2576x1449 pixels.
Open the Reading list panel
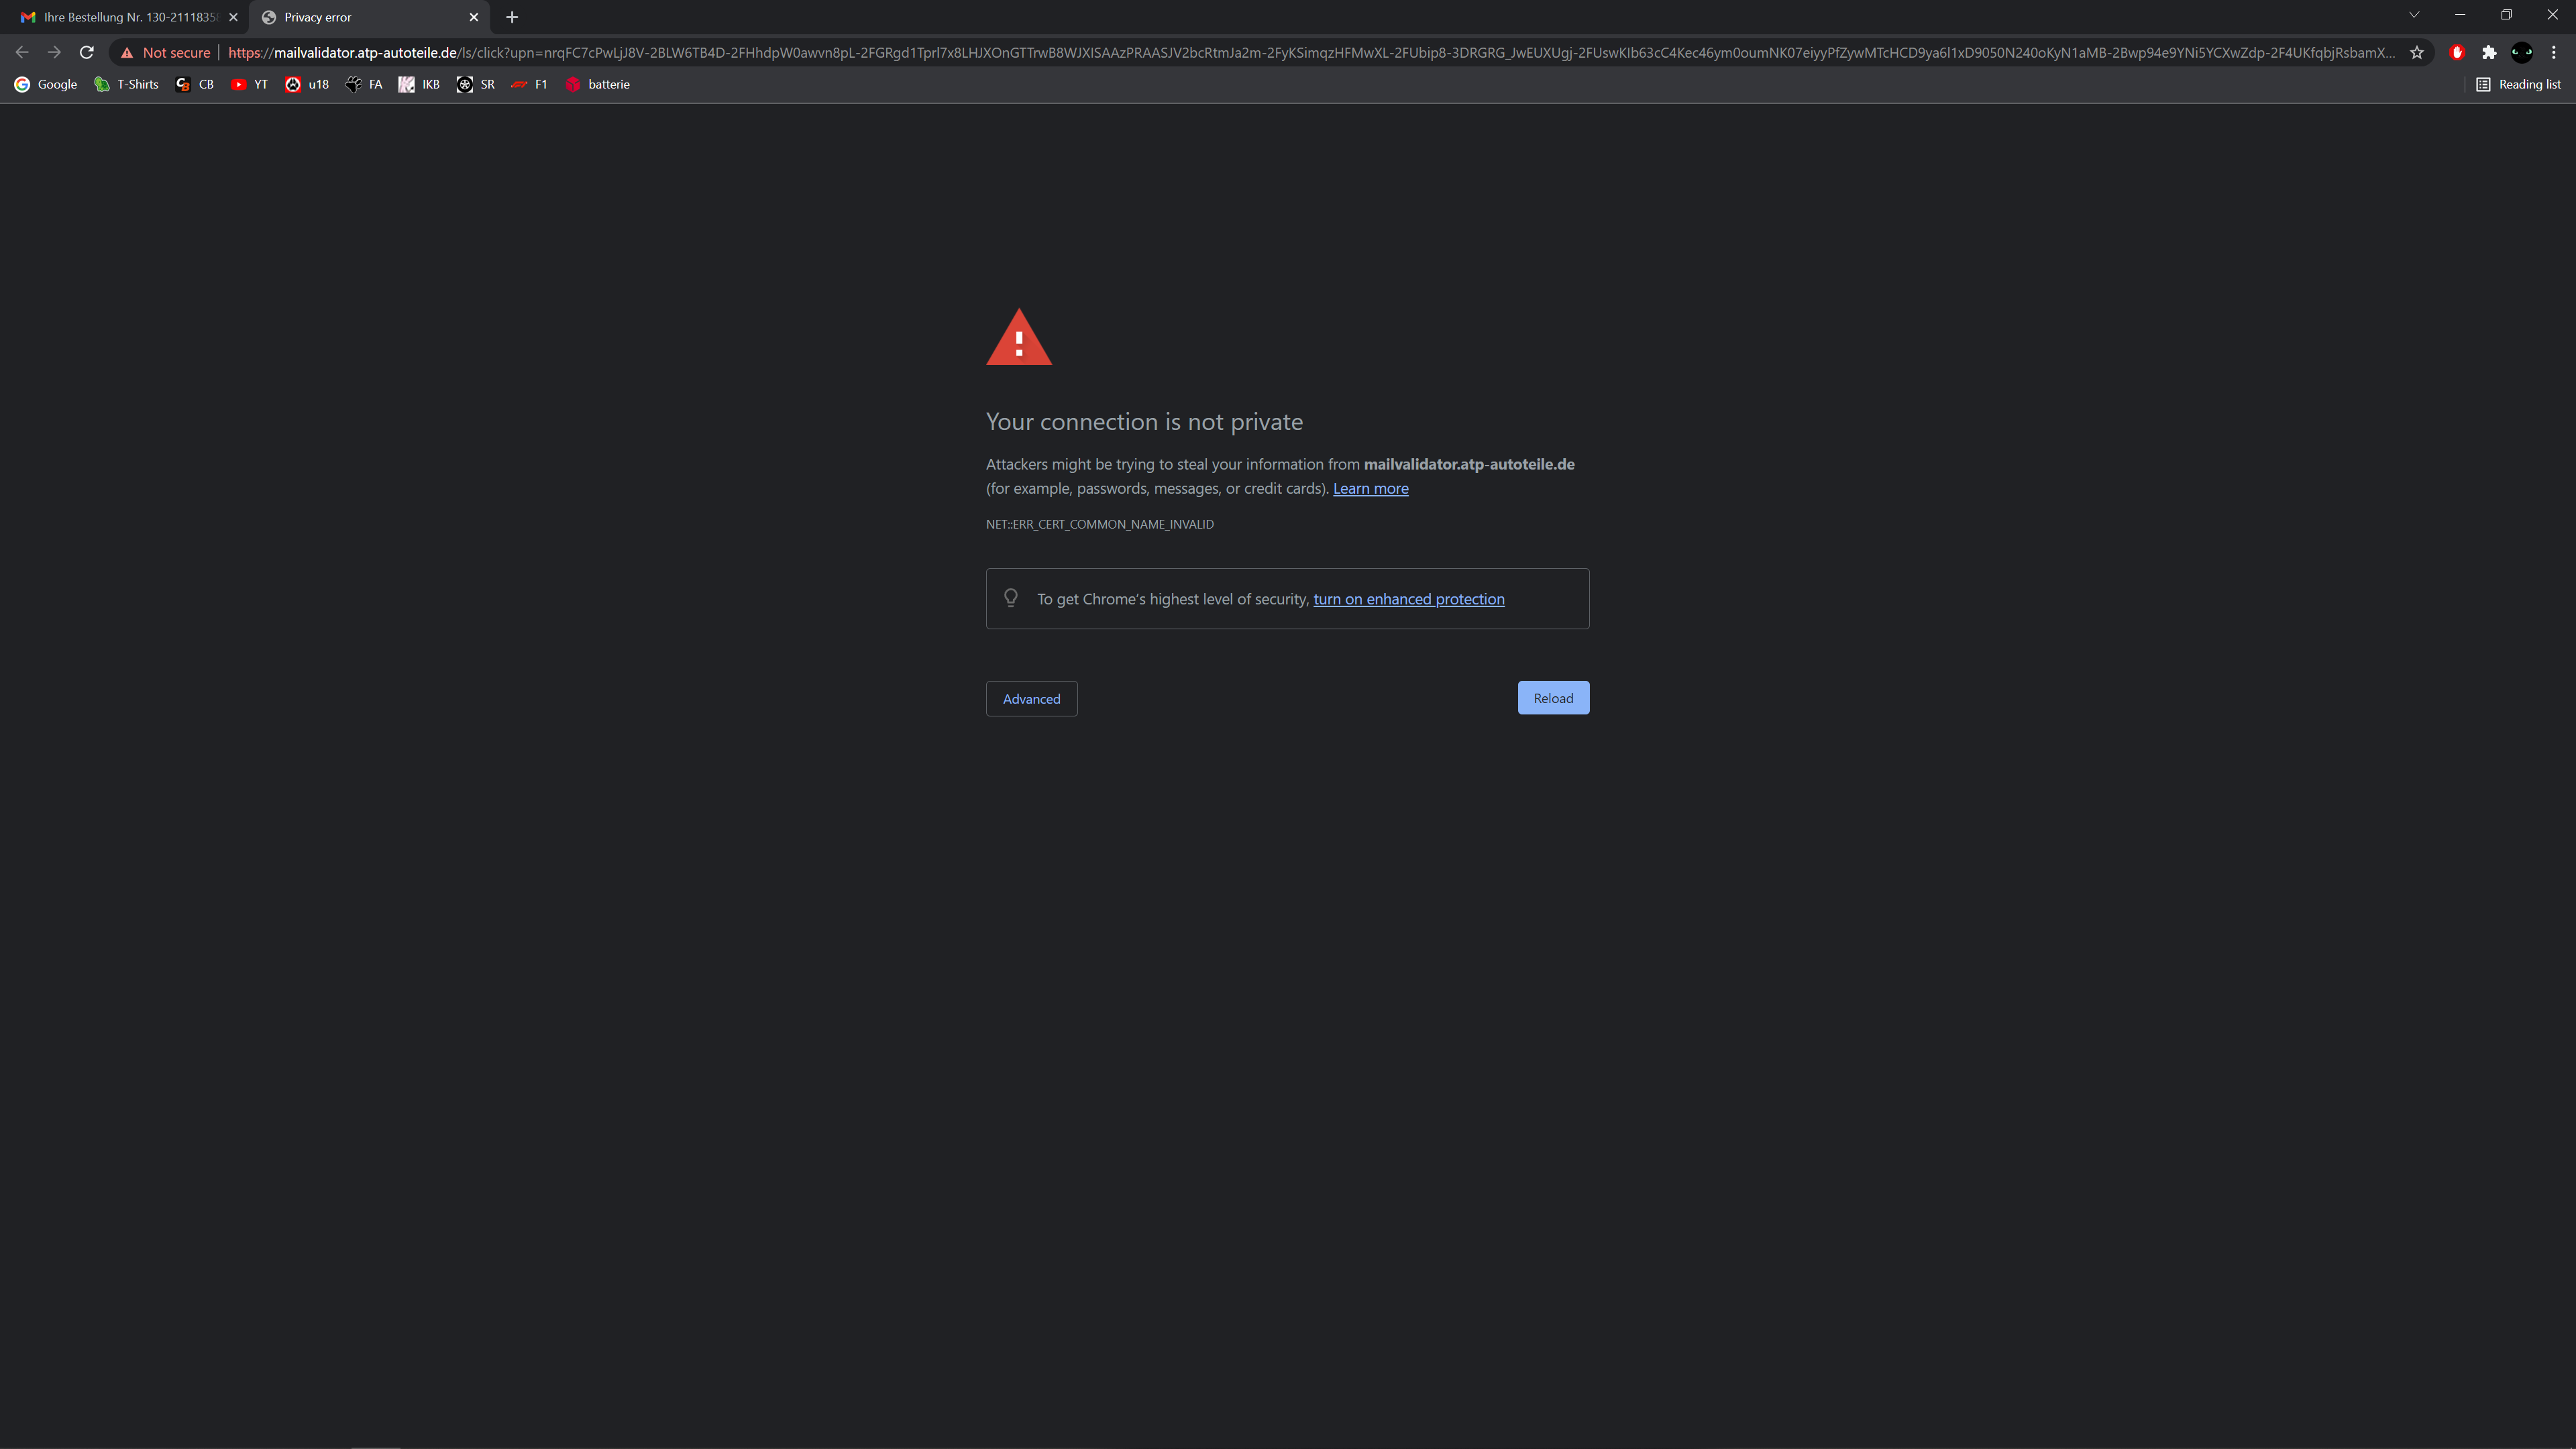[x=2518, y=85]
